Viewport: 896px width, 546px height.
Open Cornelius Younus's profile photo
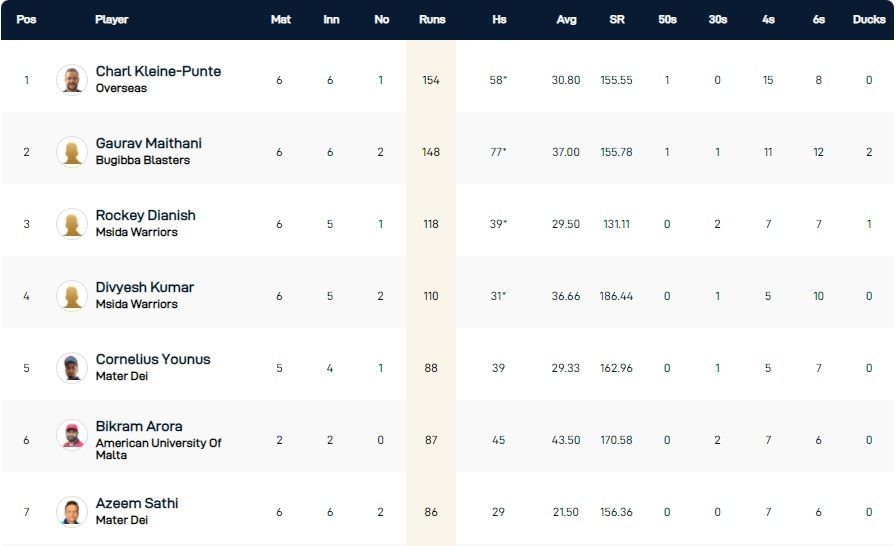click(72, 368)
